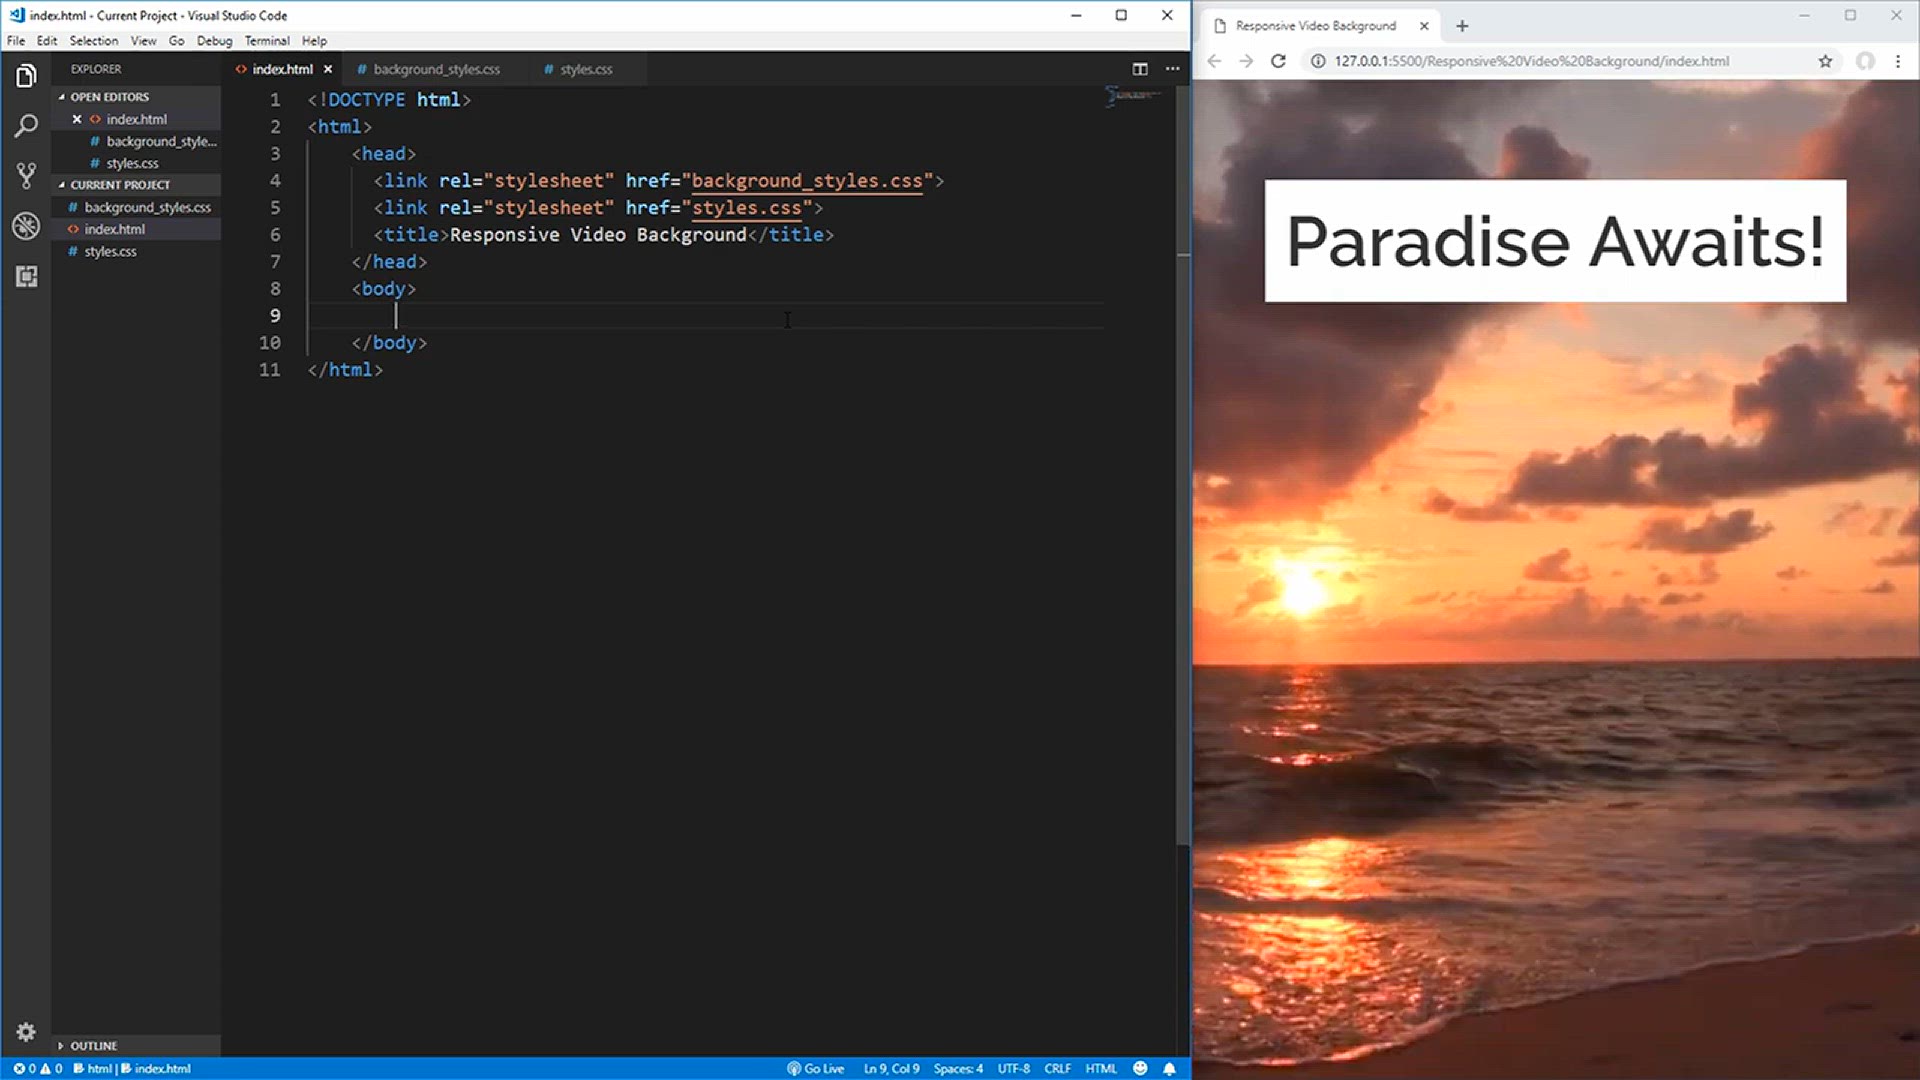
Task: Open the Terminal menu
Action: click(x=267, y=41)
